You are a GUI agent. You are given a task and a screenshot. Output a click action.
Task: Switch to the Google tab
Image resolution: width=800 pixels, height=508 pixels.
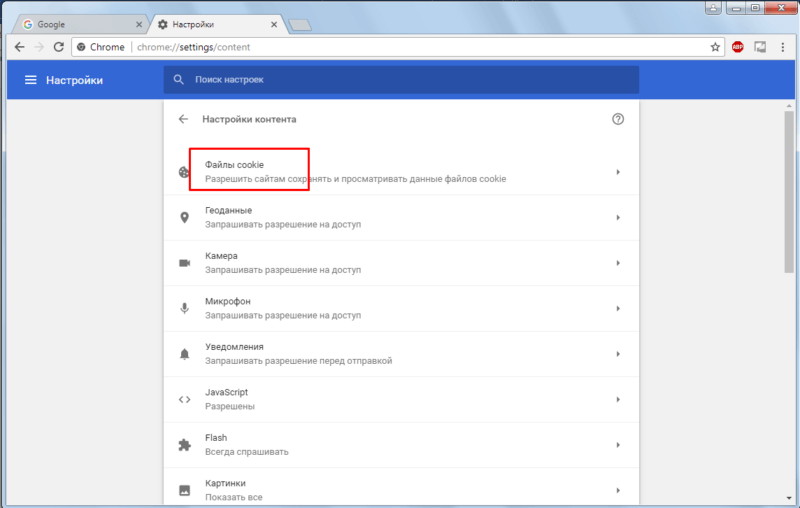click(x=79, y=24)
